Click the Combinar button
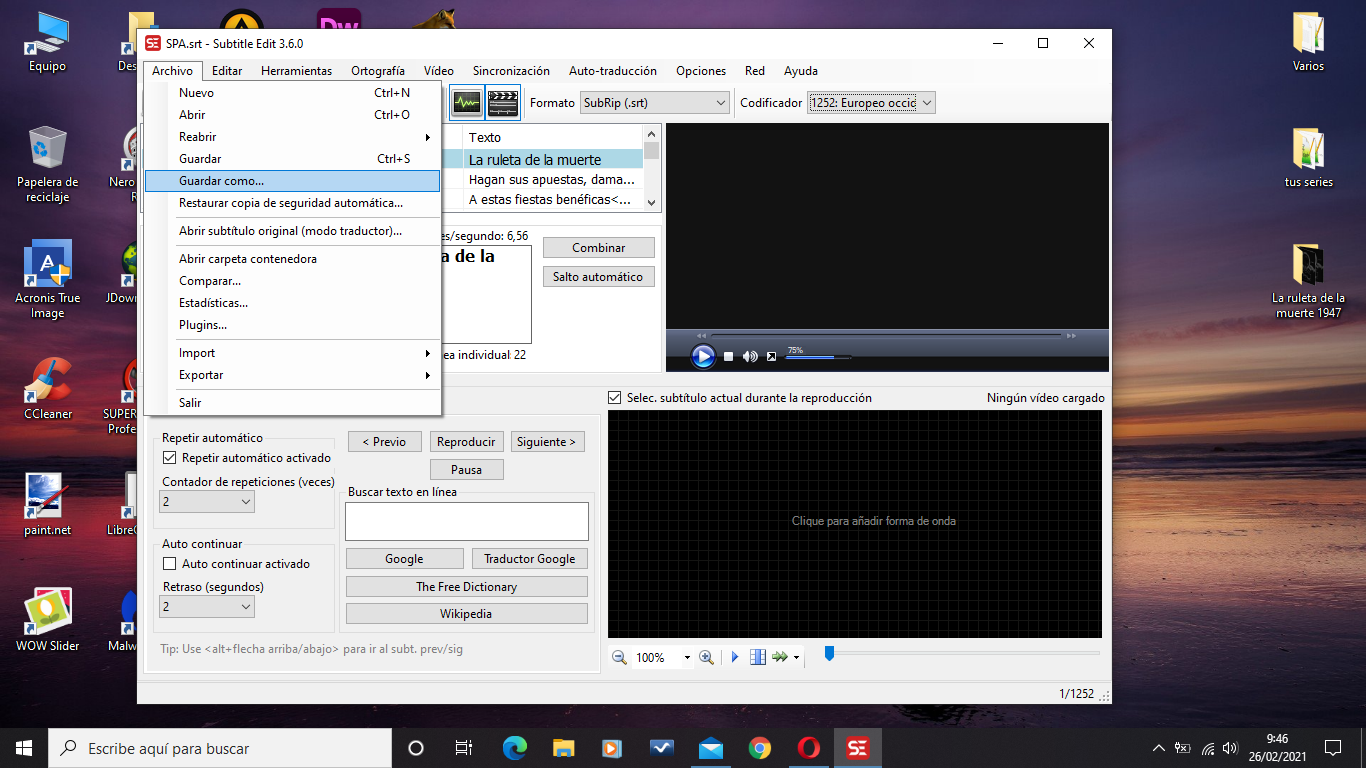 tap(599, 248)
